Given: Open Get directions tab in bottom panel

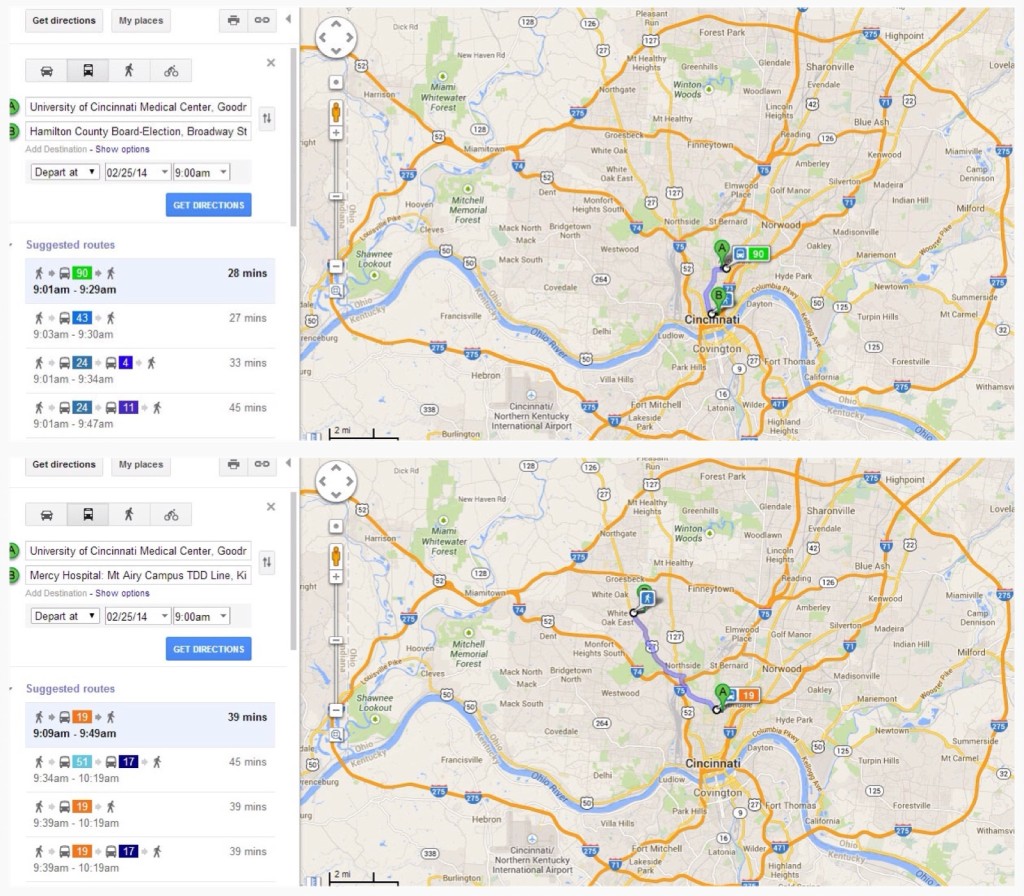Looking at the screenshot, I should coord(64,464).
